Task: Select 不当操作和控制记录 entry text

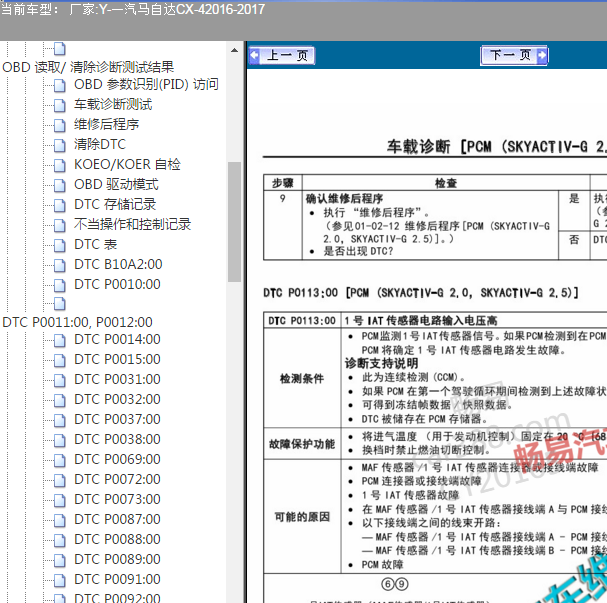Action: pos(132,224)
